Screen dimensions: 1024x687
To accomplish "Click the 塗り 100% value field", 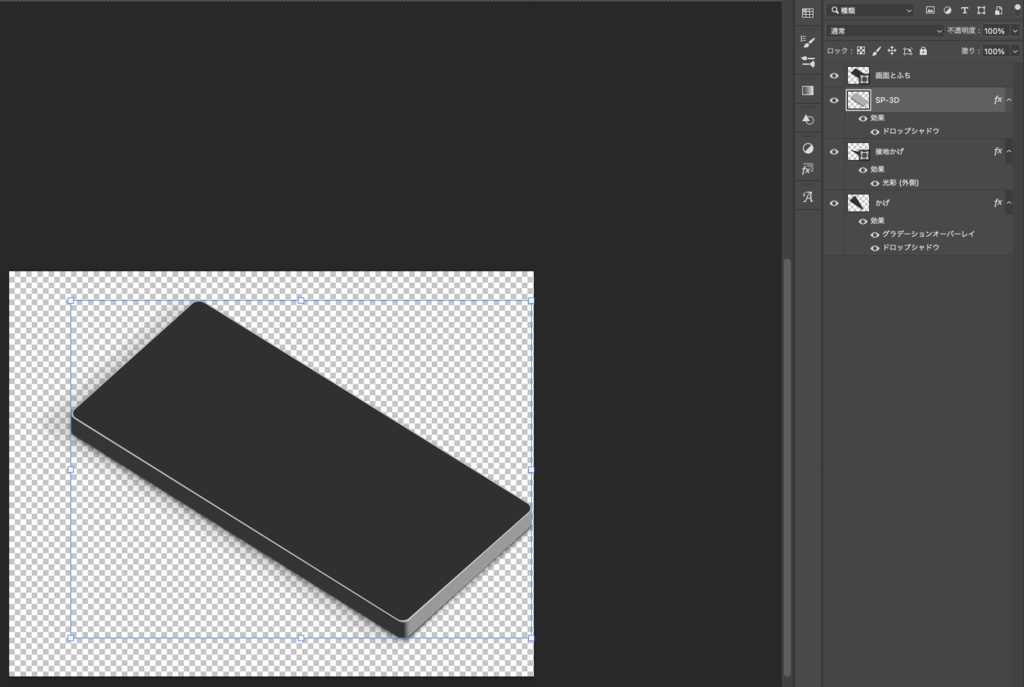I will (995, 51).
